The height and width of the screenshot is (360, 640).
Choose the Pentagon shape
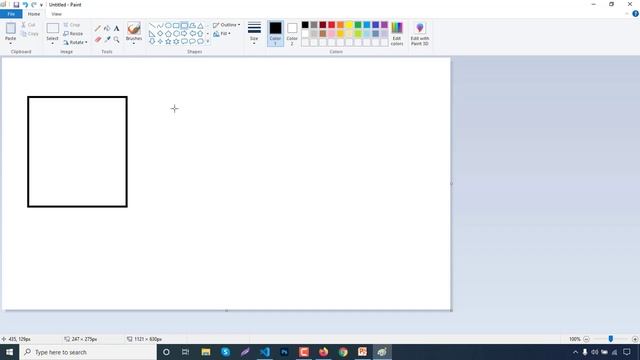(x=168, y=33)
